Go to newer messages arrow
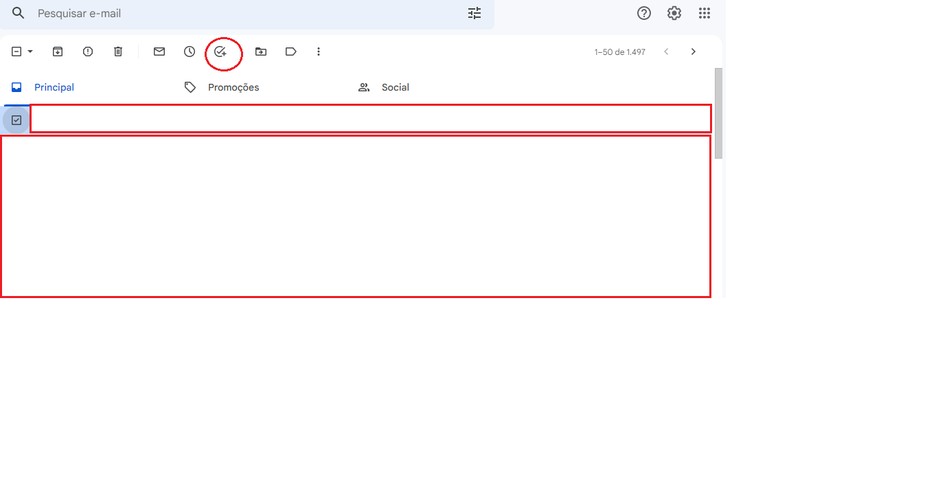The width and height of the screenshot is (938, 500). pos(666,52)
